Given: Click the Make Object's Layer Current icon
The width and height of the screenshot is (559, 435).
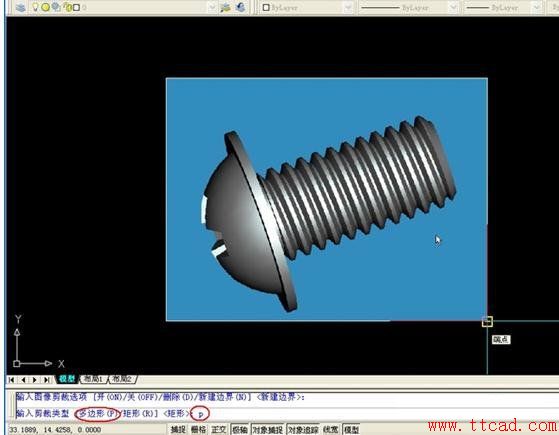Looking at the screenshot, I should 225,7.
